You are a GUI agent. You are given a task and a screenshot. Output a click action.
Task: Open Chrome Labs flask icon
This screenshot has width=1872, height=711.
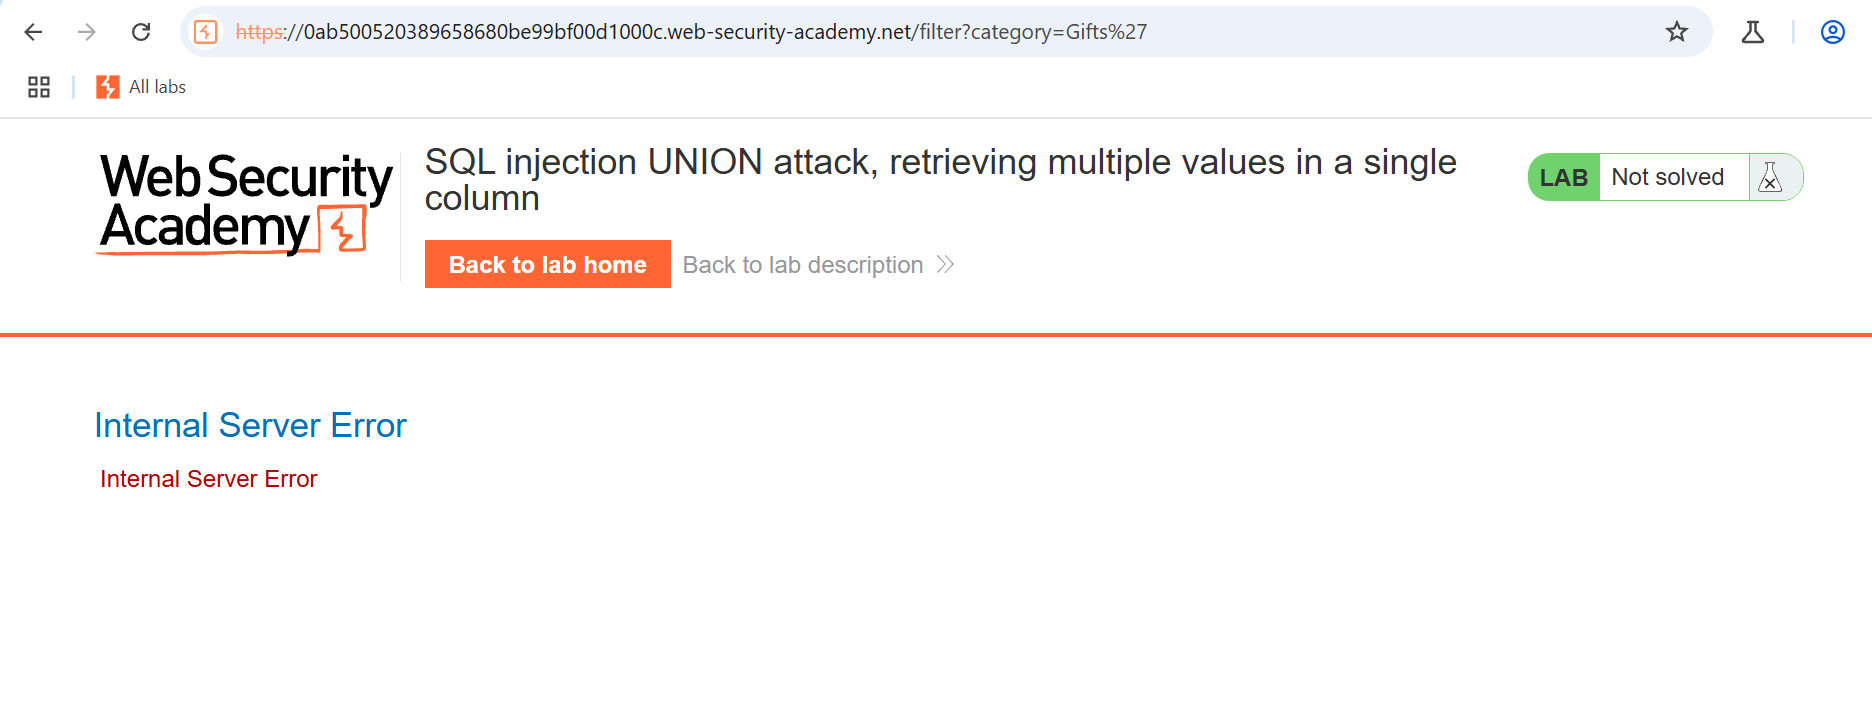[x=1752, y=32]
